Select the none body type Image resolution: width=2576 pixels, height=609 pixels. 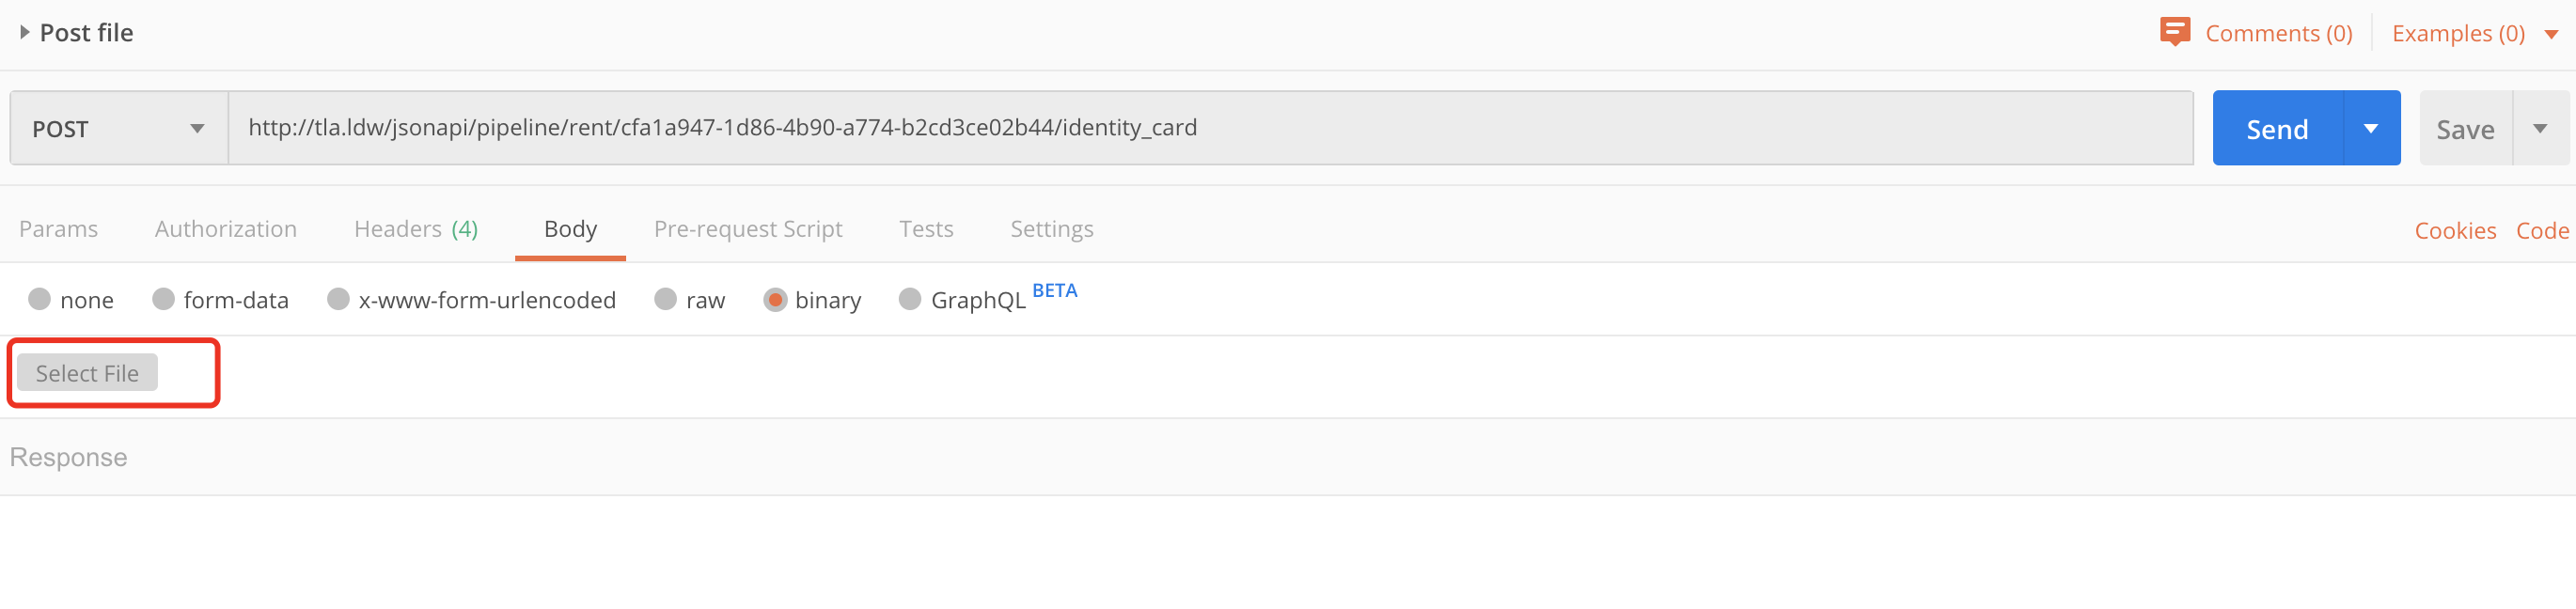40,299
